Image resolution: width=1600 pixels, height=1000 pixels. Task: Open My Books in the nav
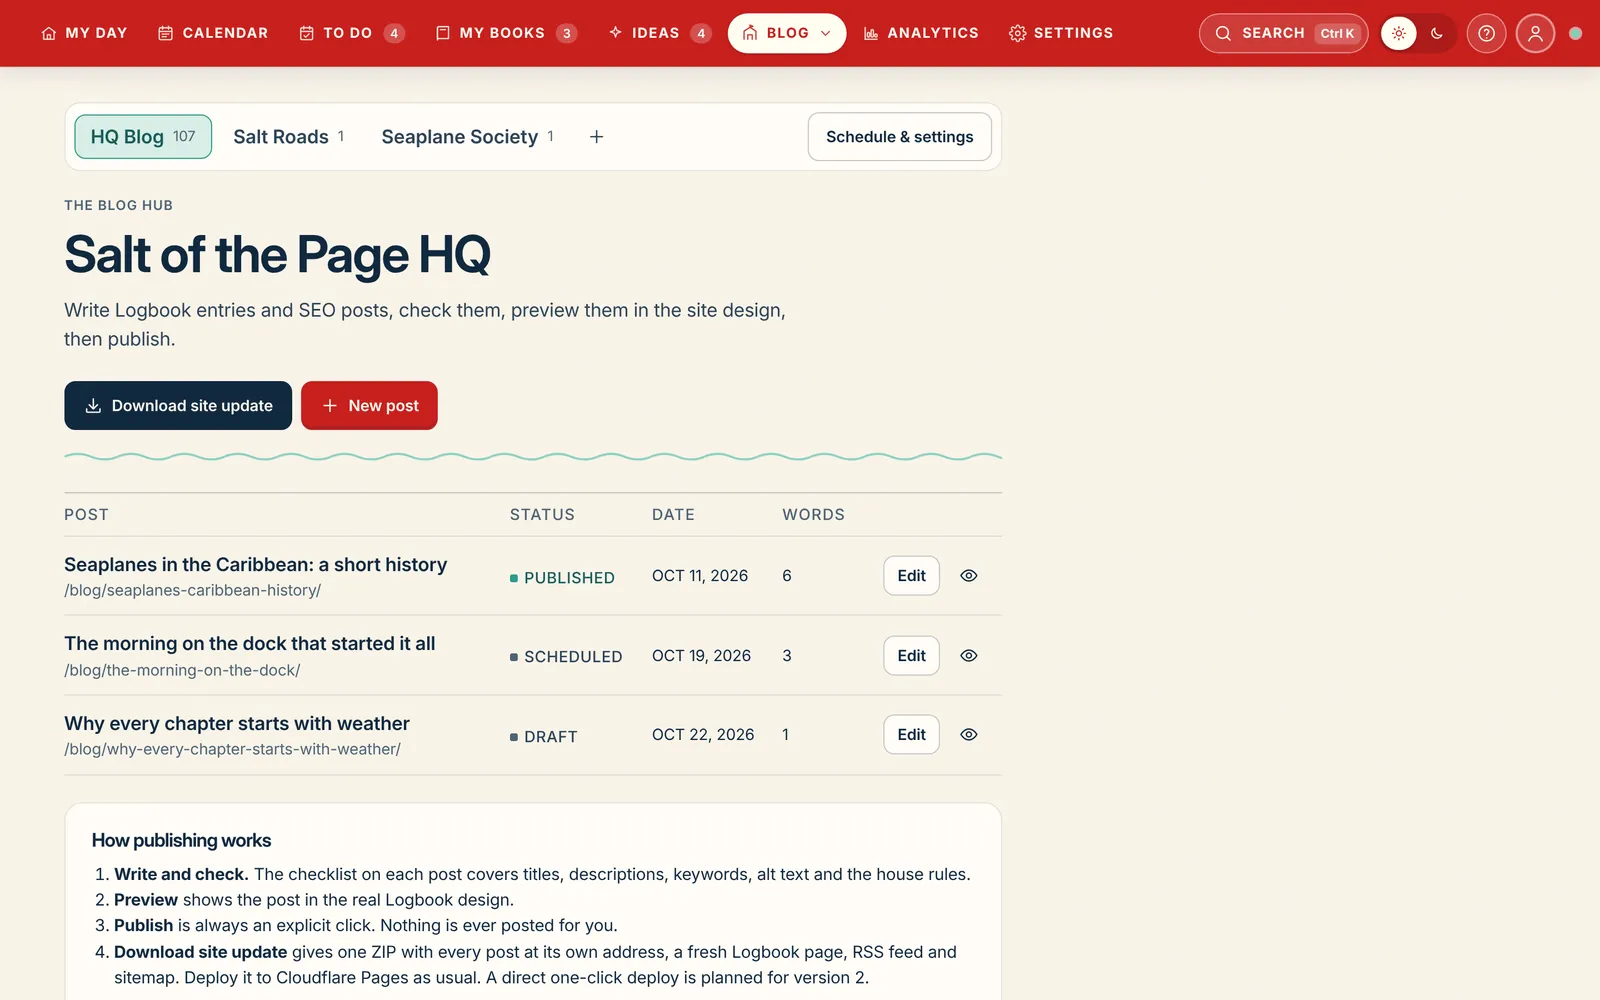(x=506, y=33)
